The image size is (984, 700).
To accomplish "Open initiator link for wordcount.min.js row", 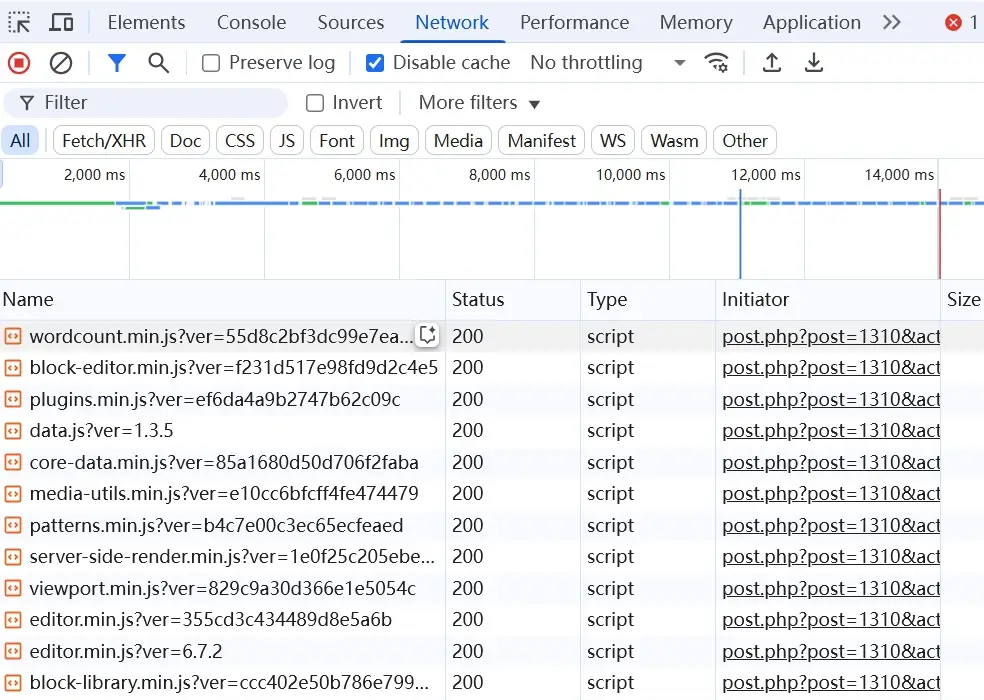I will tap(831, 337).
